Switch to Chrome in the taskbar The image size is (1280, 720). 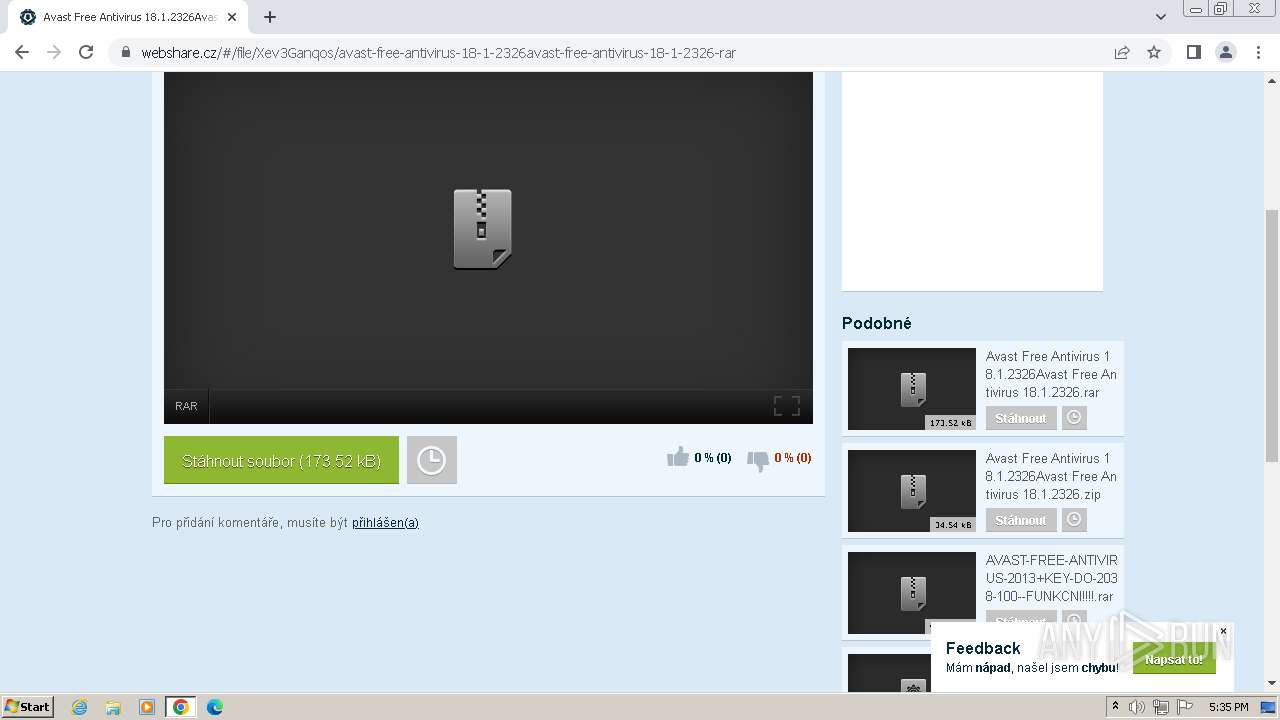tap(181, 707)
